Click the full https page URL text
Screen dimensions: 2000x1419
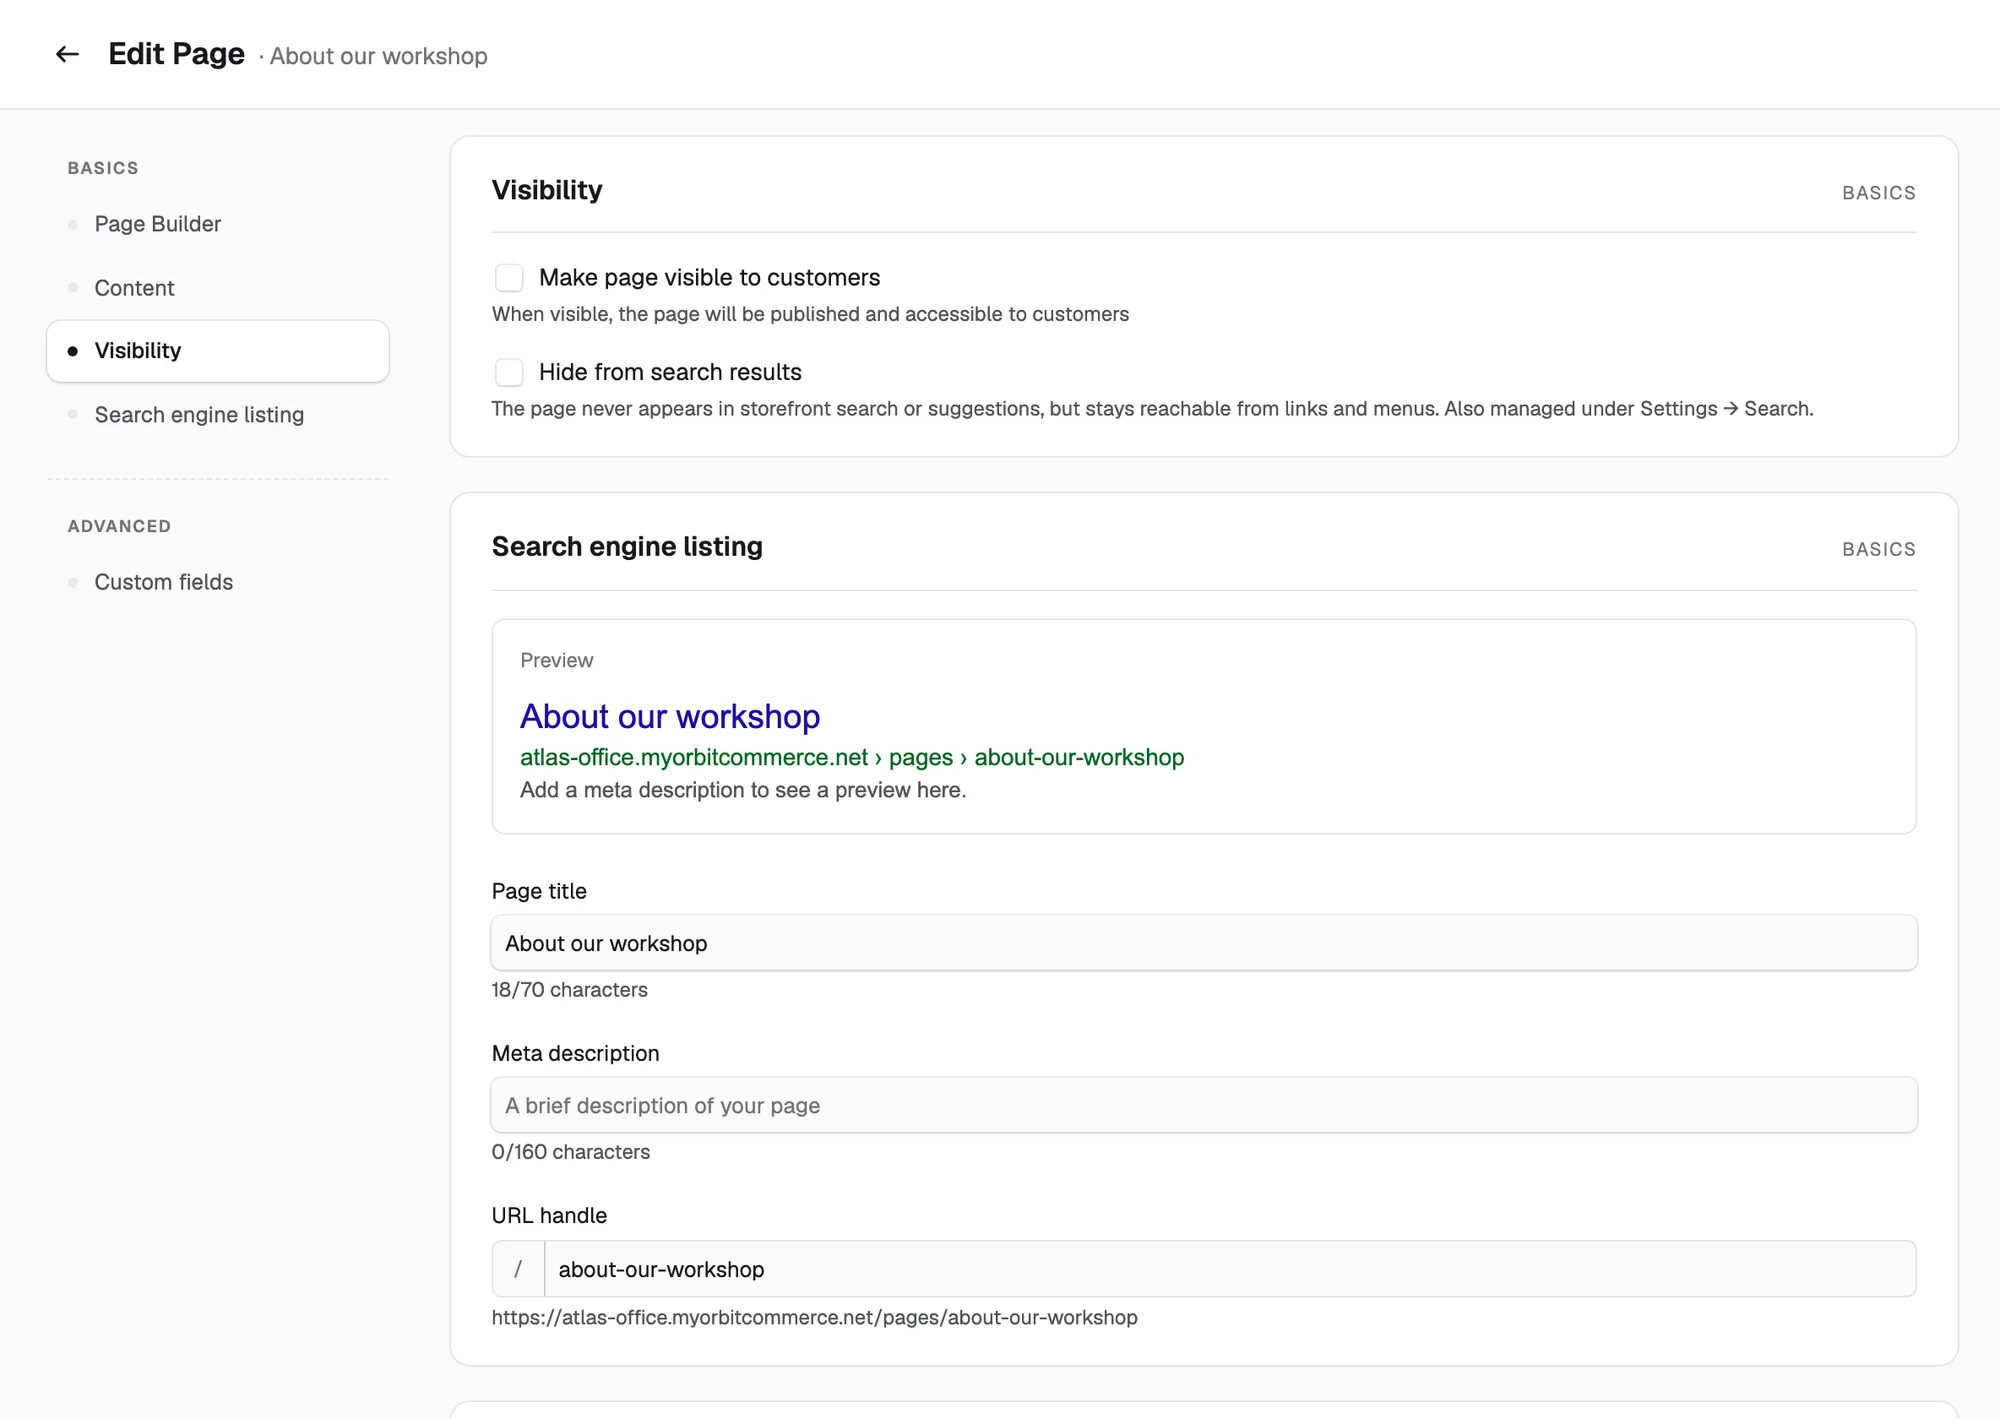click(814, 1317)
